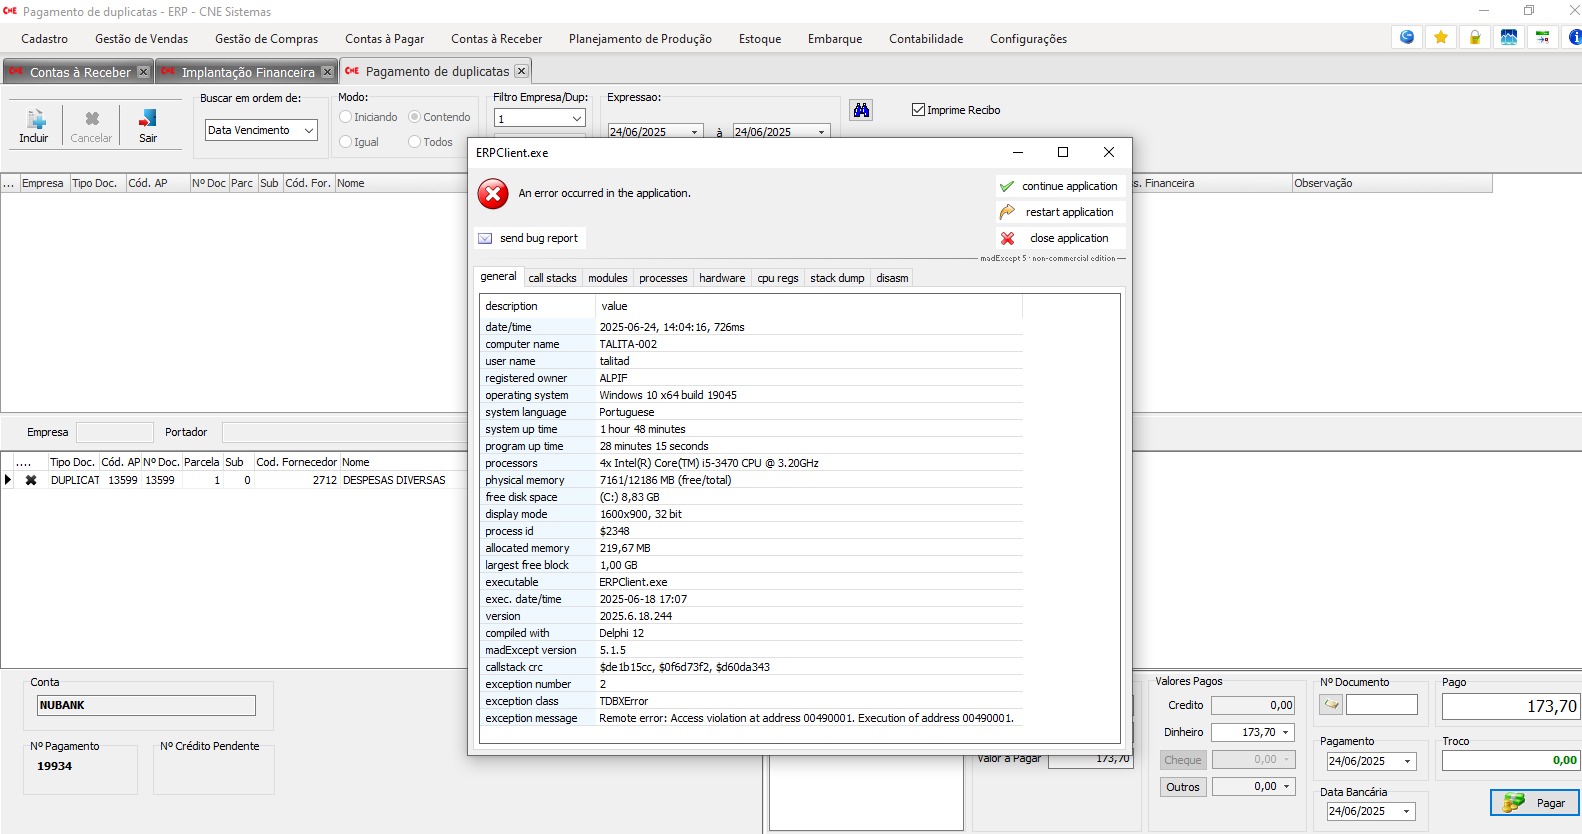Open the Data Bancária date picker
Viewport: 1582px width, 834px height.
(x=1407, y=811)
